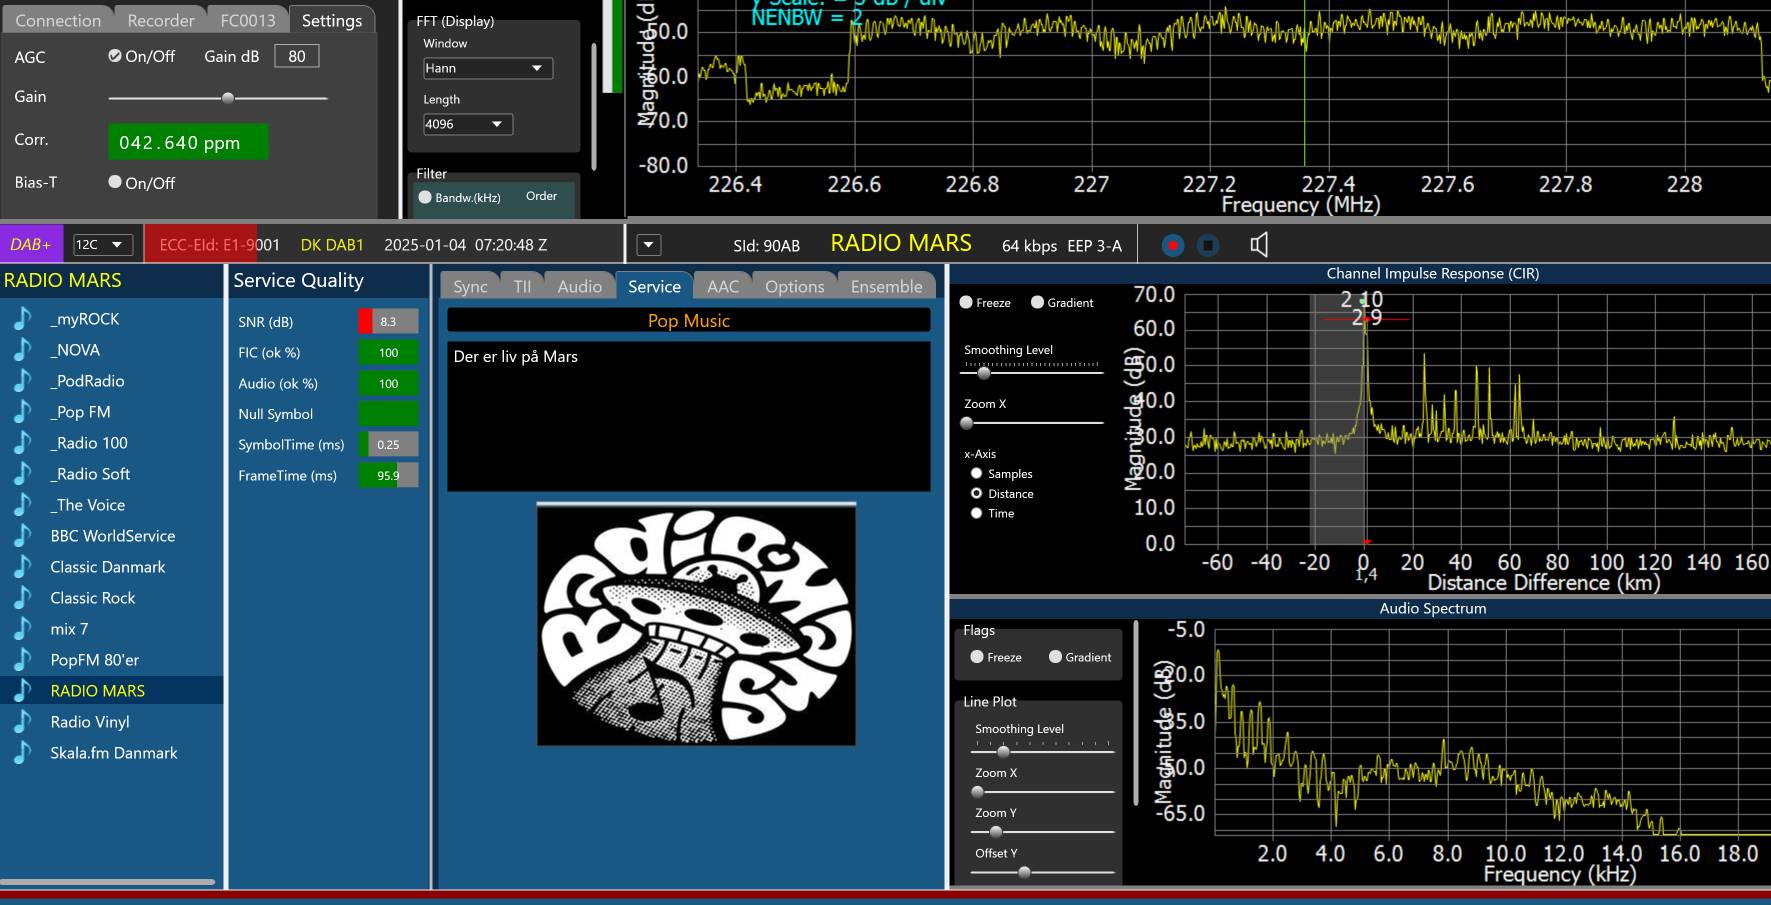
Task: Click the music note icon beside BBC WorldService
Action: [22, 536]
